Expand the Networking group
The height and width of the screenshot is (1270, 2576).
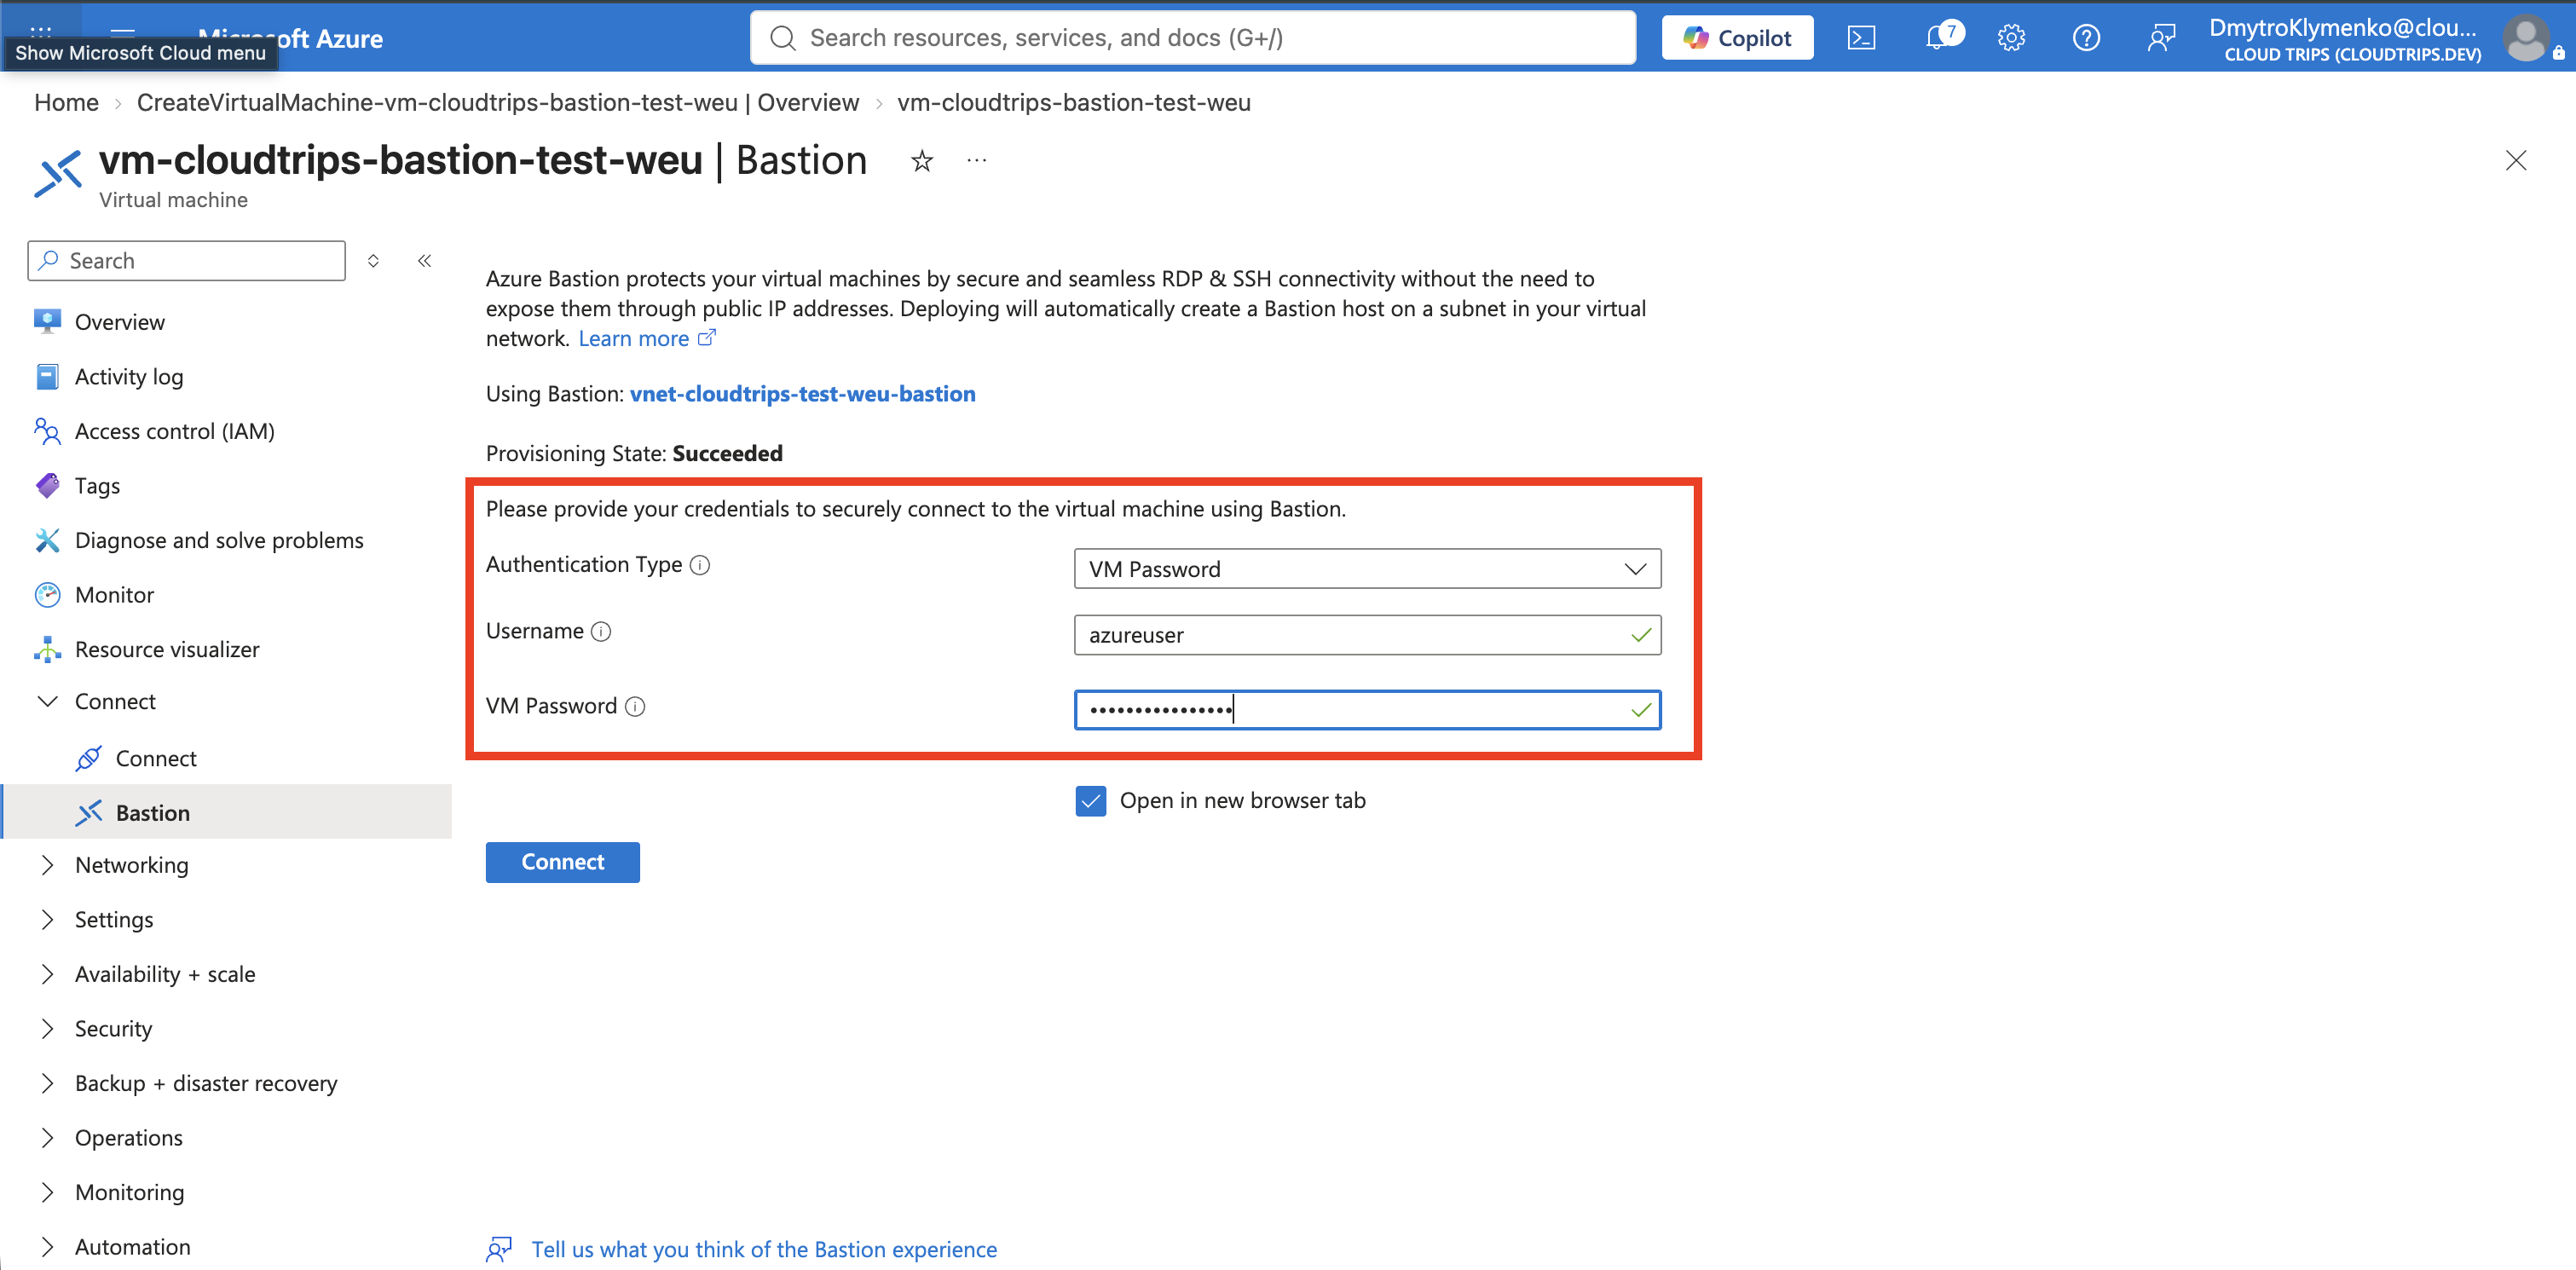47,865
